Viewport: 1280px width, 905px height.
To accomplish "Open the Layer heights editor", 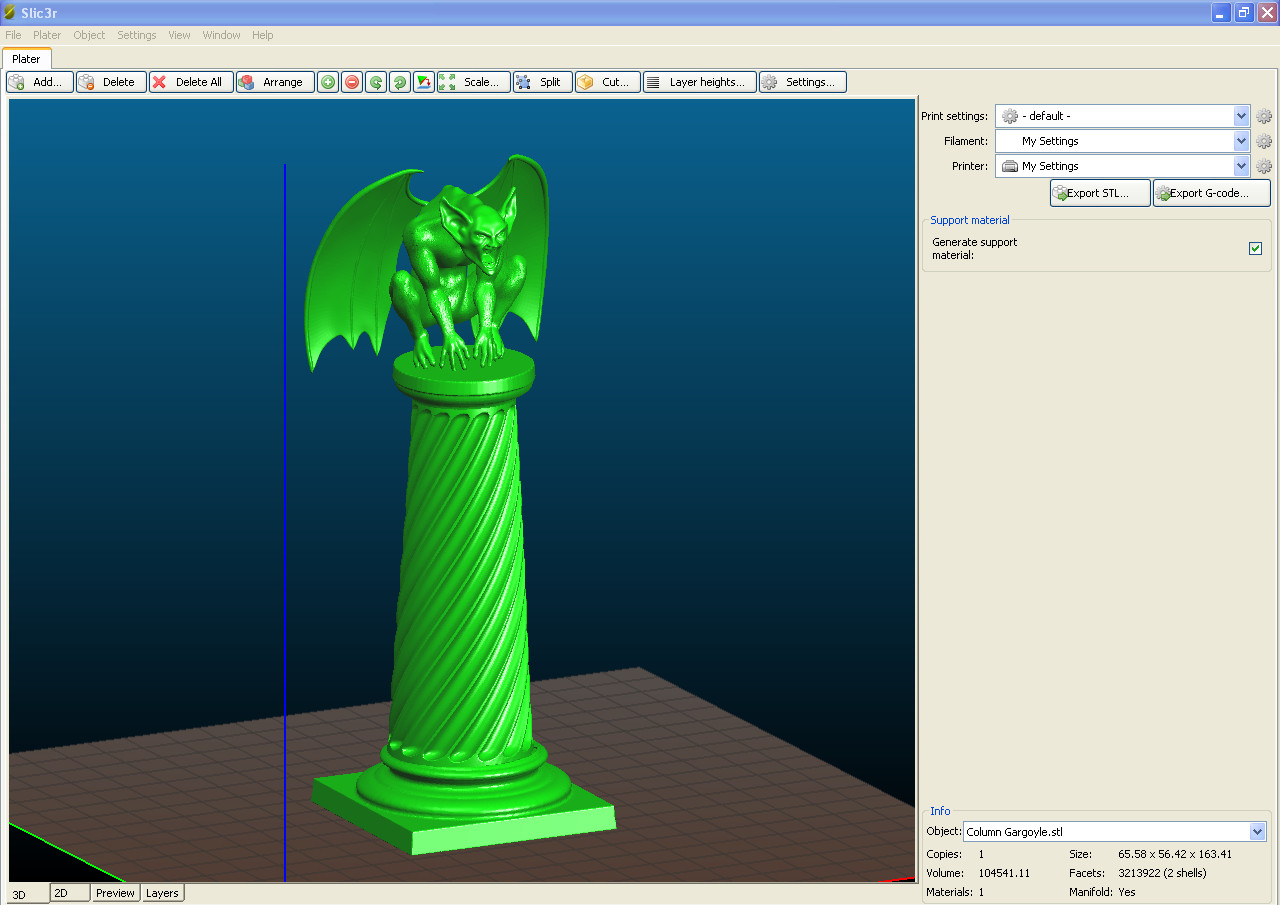I will pos(699,82).
